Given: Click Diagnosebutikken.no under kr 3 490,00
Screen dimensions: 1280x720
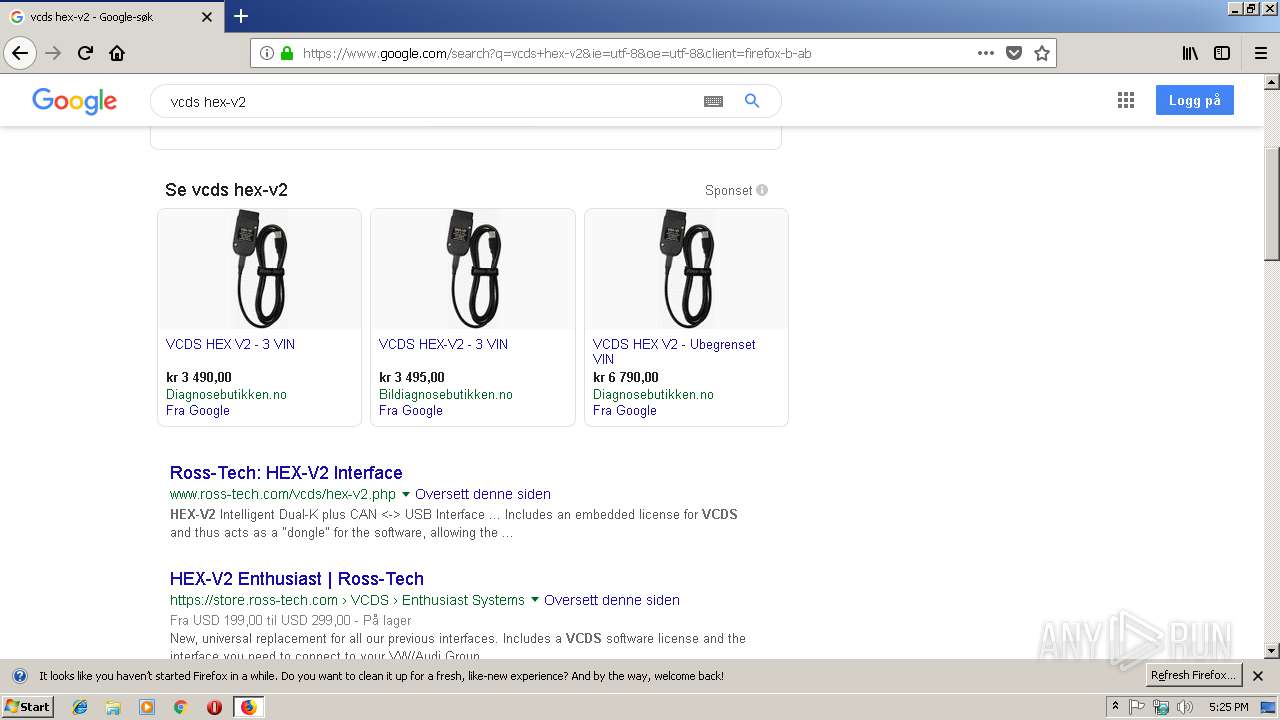Looking at the screenshot, I should coord(226,394).
